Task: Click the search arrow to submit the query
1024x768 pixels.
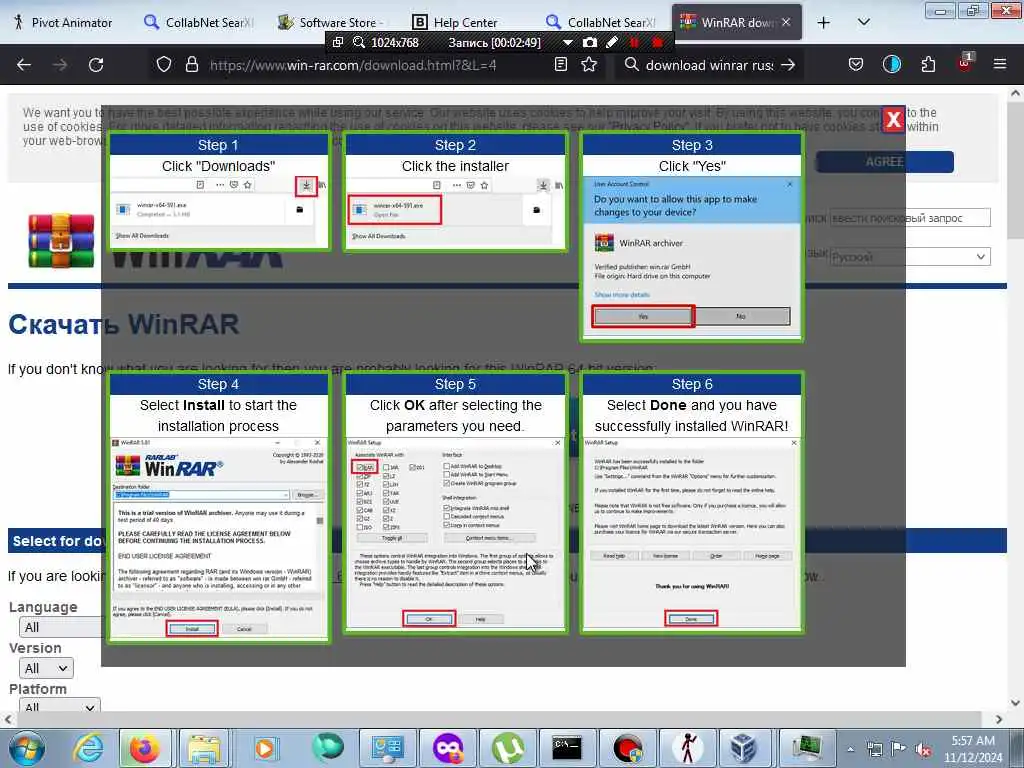Action: tap(788, 65)
